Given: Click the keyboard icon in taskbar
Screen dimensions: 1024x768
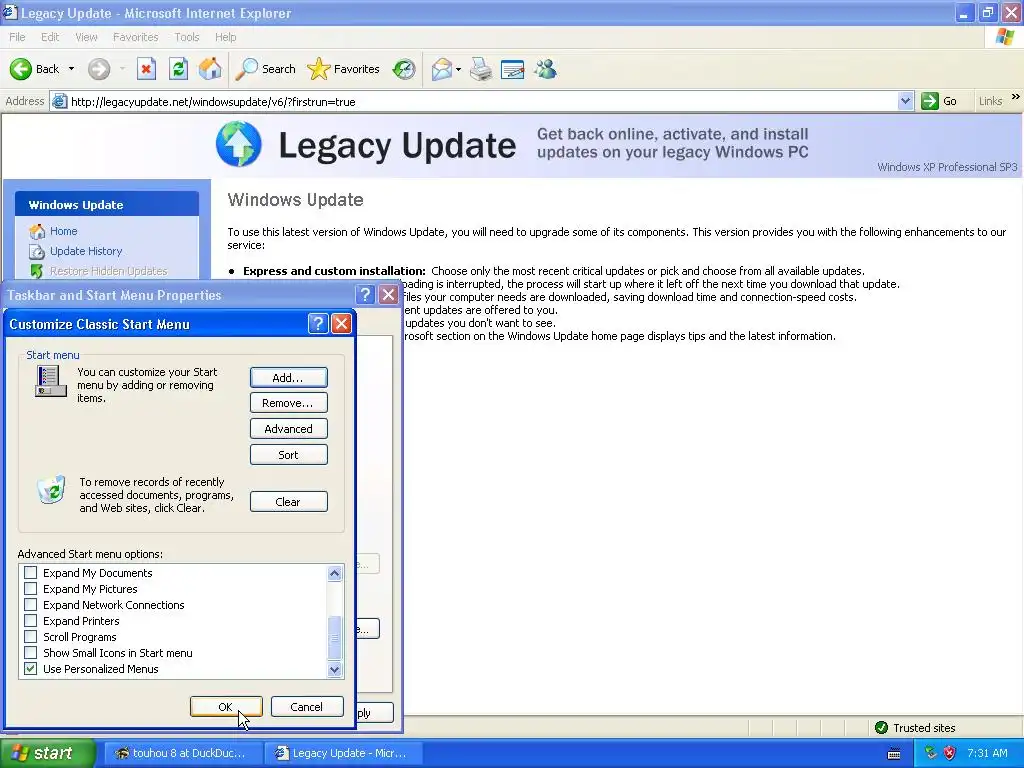Looking at the screenshot, I should (894, 754).
